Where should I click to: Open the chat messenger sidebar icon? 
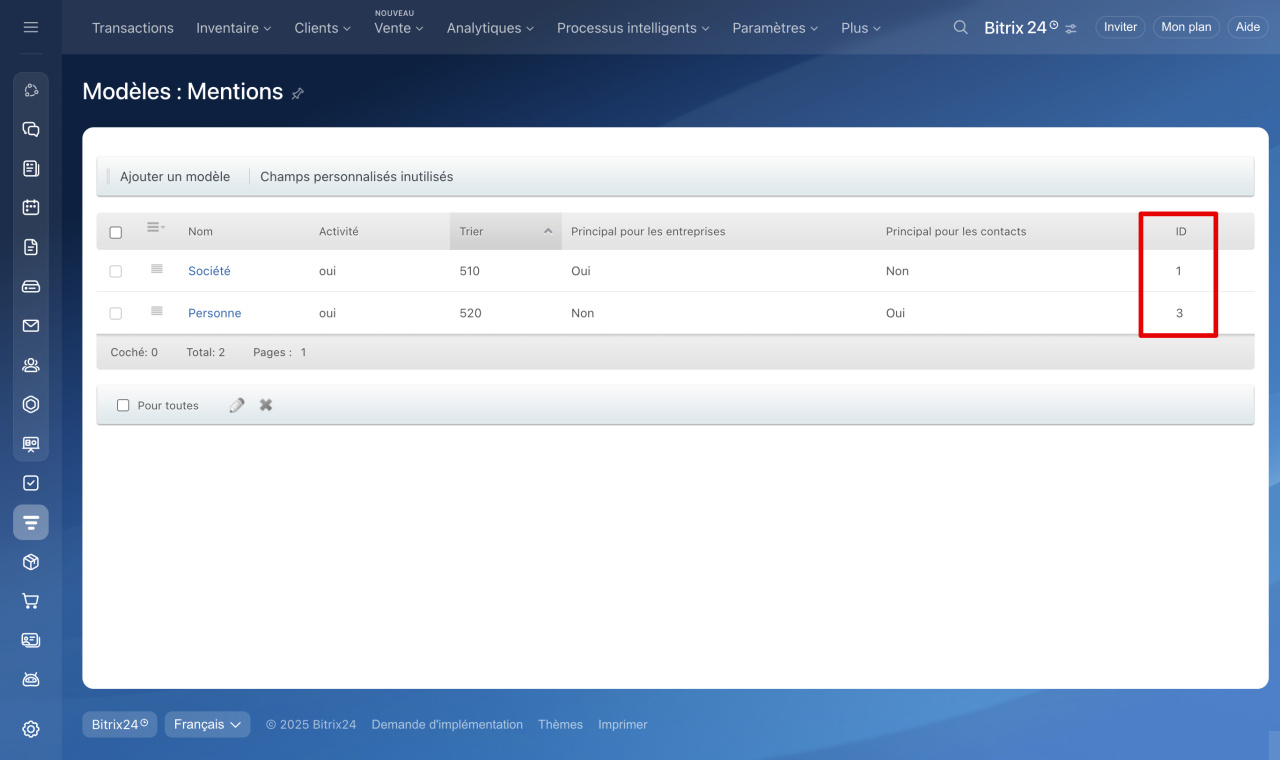(31, 129)
